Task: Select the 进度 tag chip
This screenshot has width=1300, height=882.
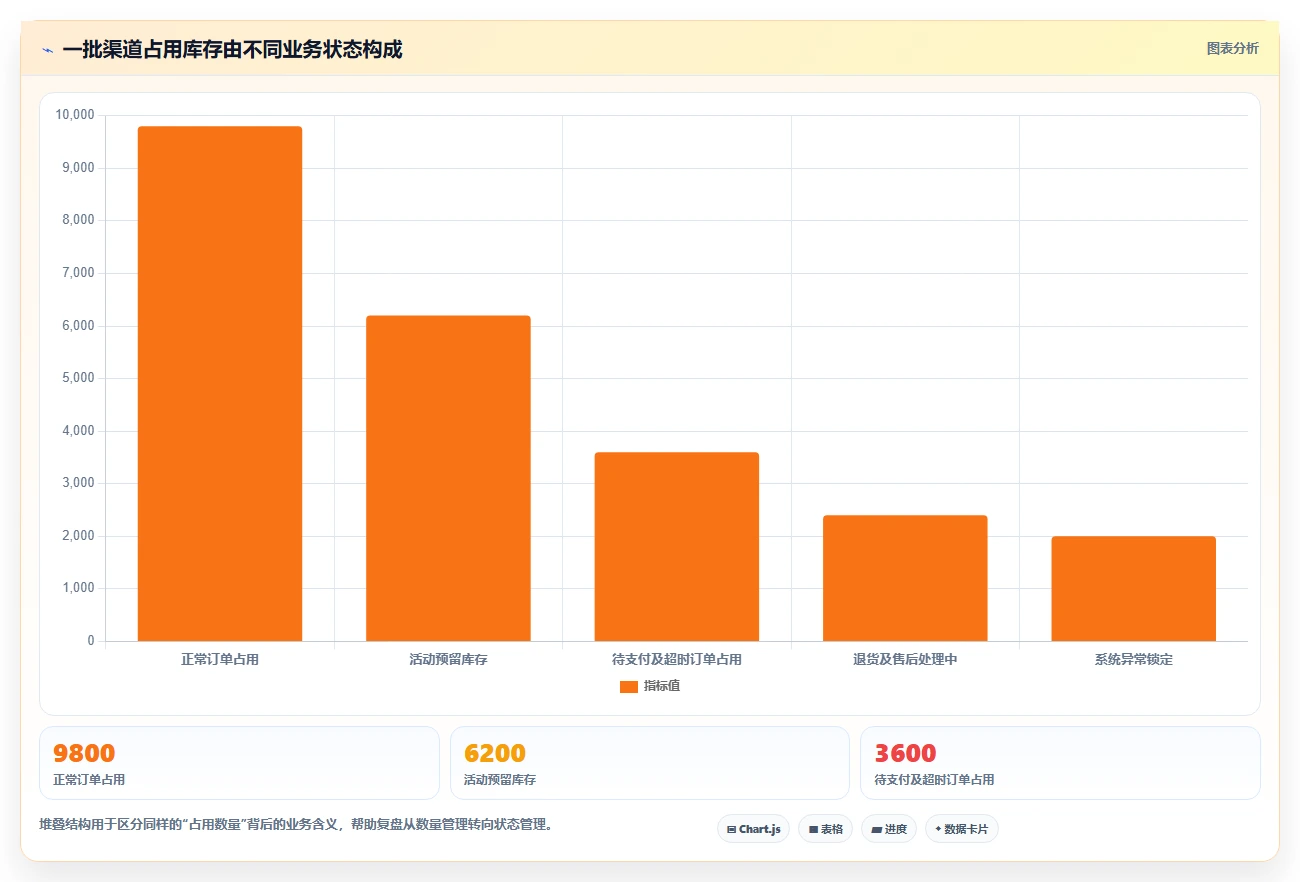Action: pyautogui.click(x=889, y=829)
